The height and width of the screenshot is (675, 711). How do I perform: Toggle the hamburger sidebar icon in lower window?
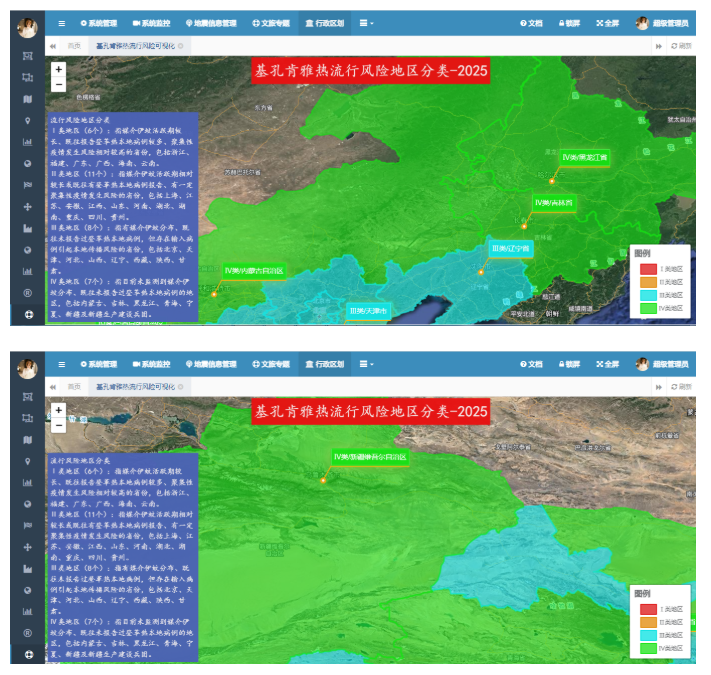click(x=62, y=364)
